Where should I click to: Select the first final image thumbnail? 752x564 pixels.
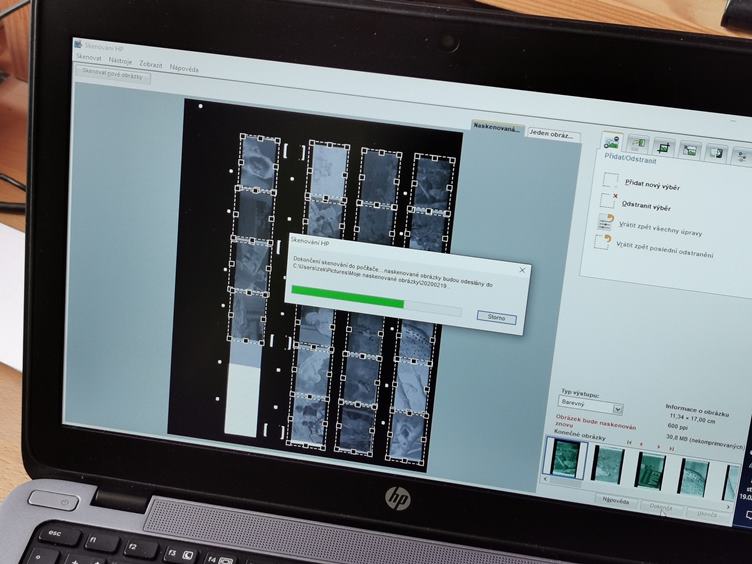click(x=565, y=458)
